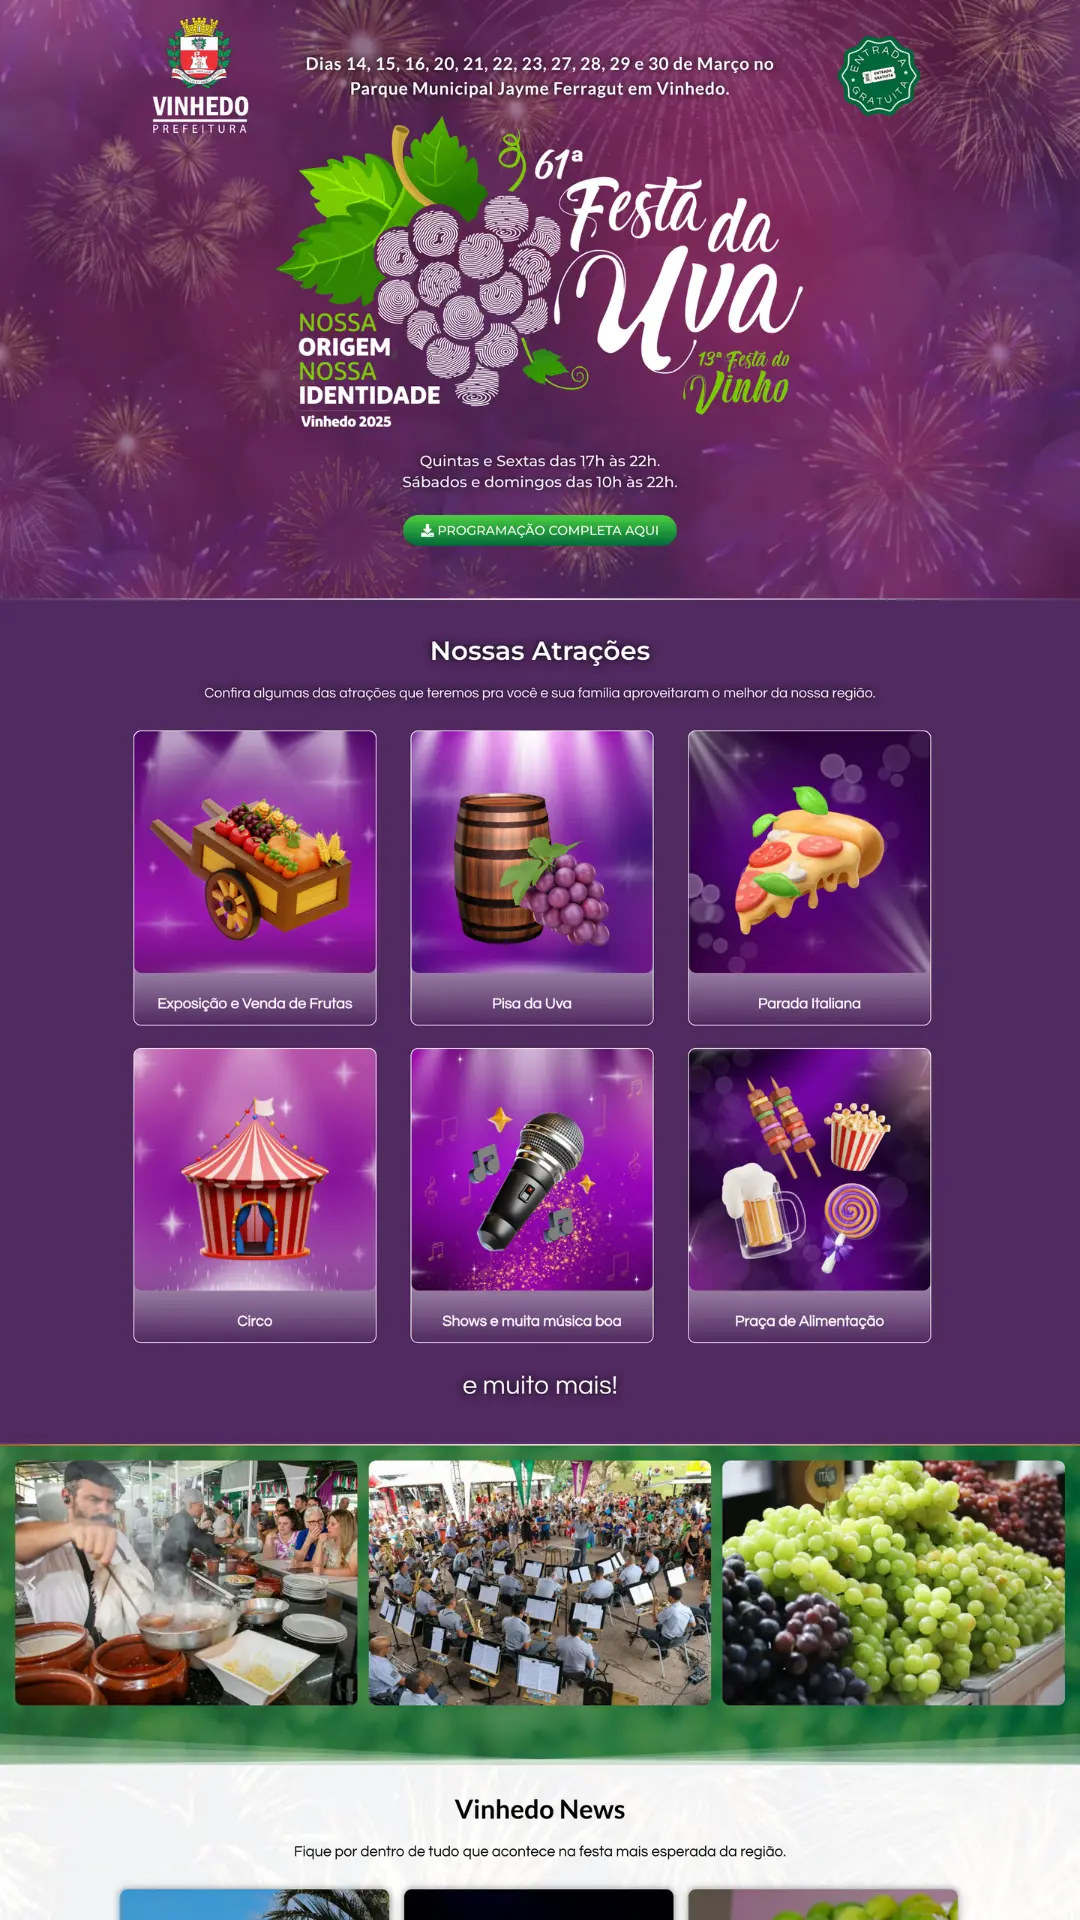
Task: Select the microphone shows image
Action: (532, 1170)
